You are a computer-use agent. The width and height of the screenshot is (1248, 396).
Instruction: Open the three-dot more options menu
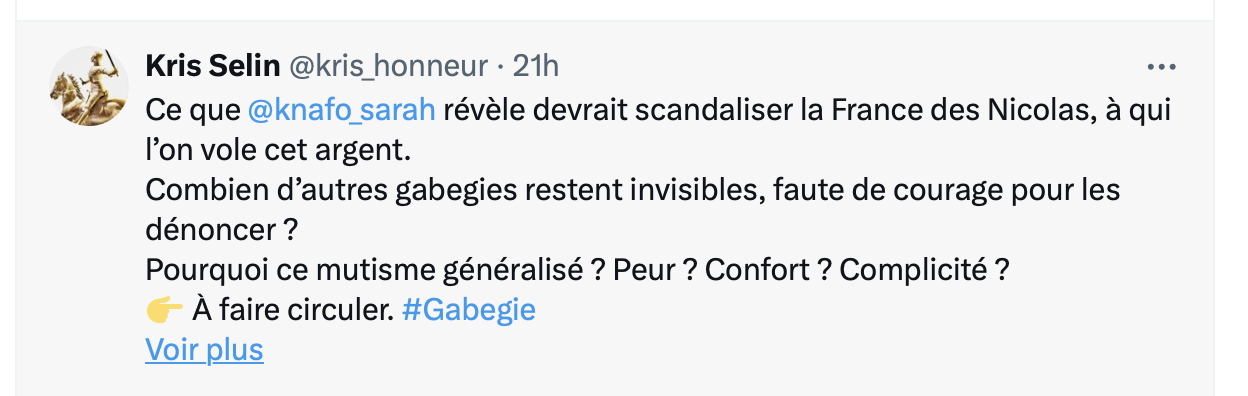coord(1161,67)
